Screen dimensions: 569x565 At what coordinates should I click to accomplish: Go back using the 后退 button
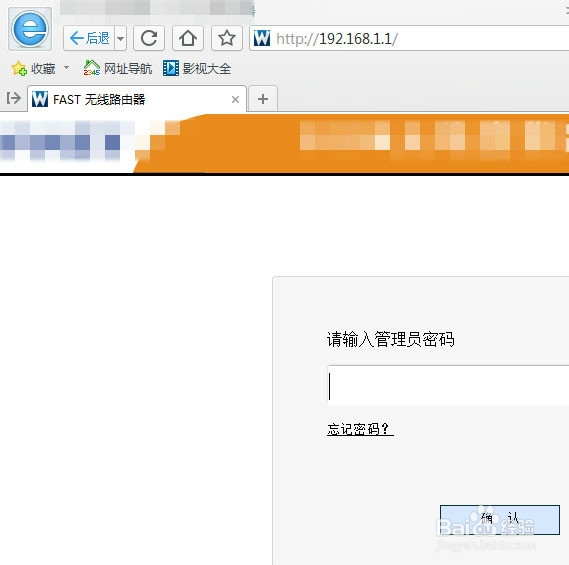click(x=89, y=38)
